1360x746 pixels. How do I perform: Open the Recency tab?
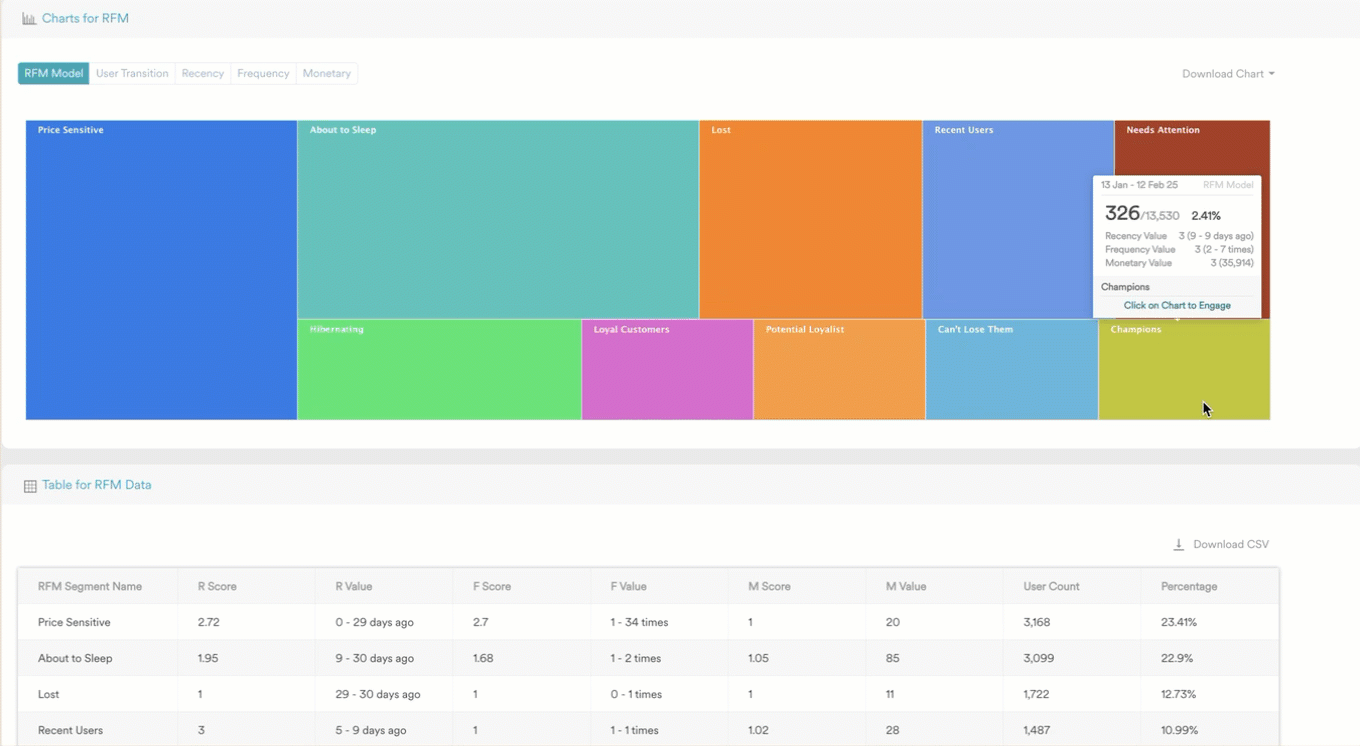click(203, 74)
